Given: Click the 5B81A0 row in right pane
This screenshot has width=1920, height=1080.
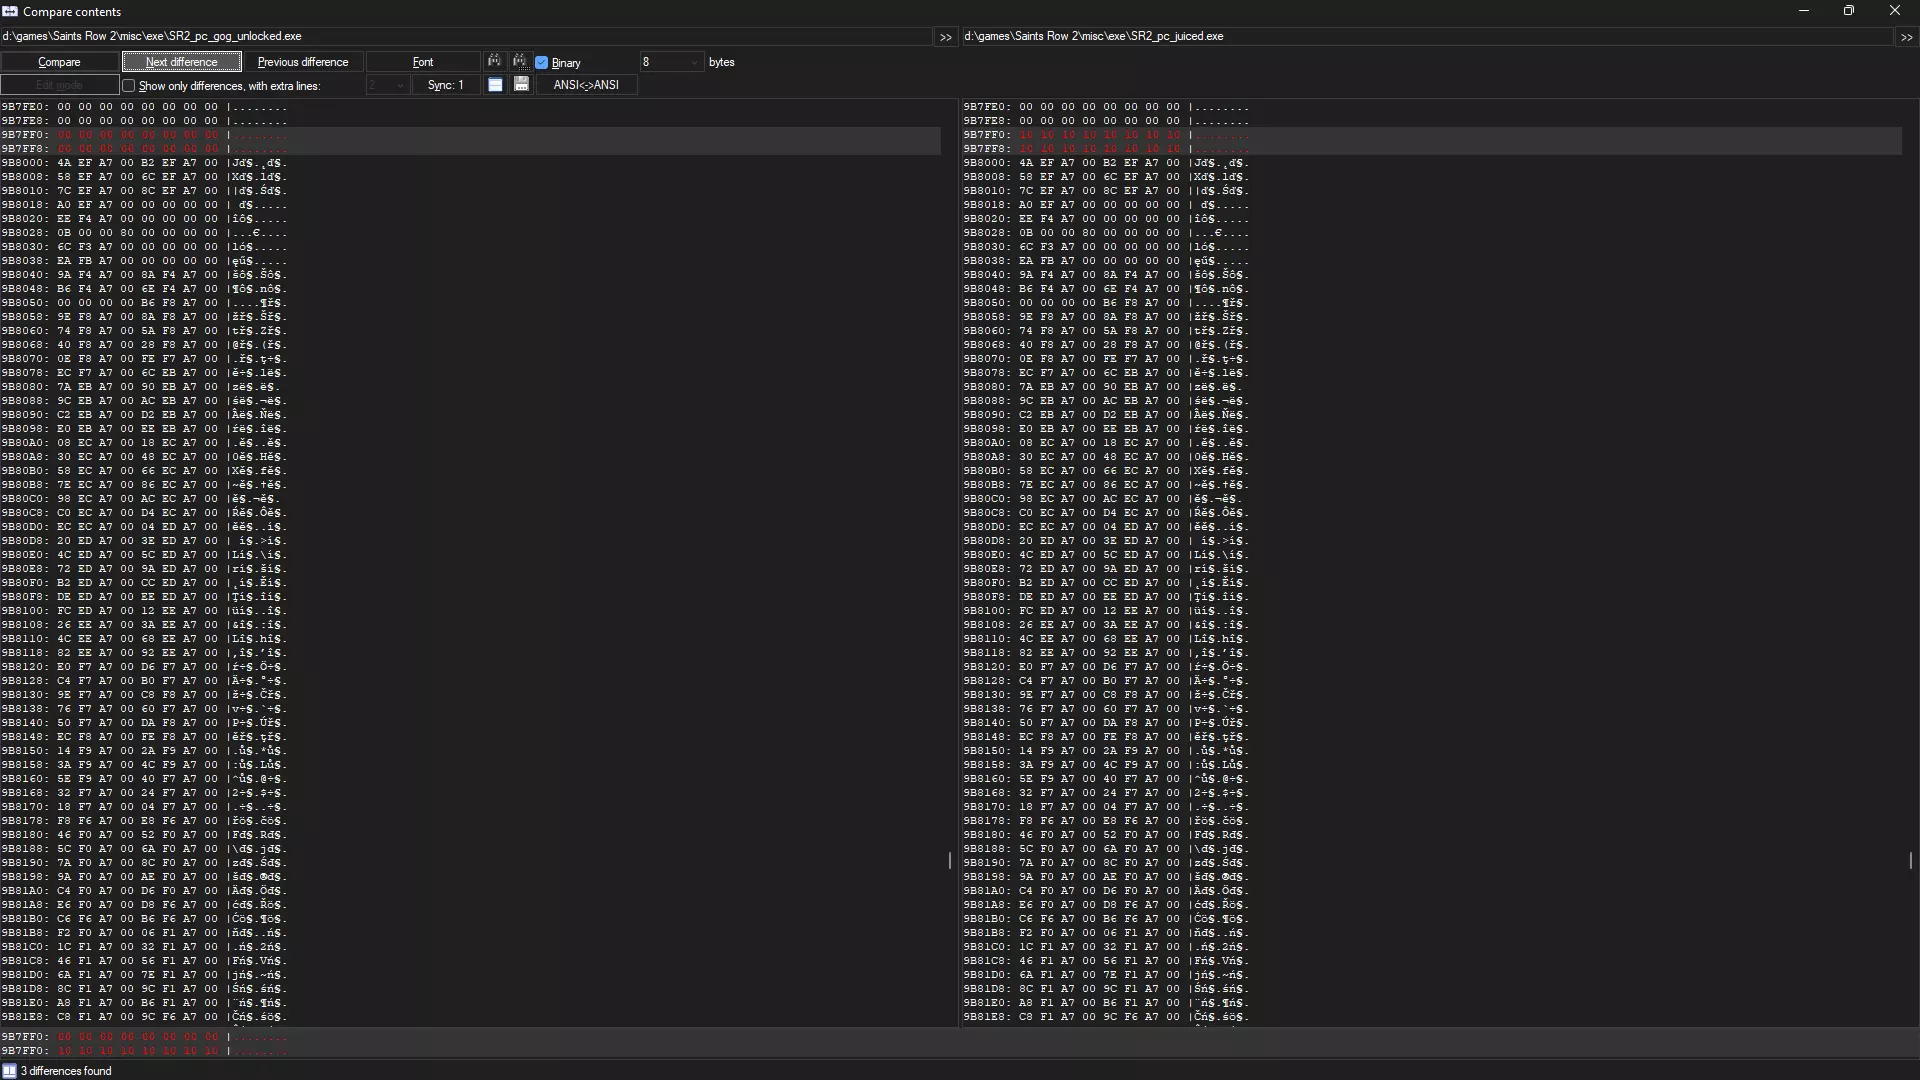Looking at the screenshot, I should [1431, 890].
